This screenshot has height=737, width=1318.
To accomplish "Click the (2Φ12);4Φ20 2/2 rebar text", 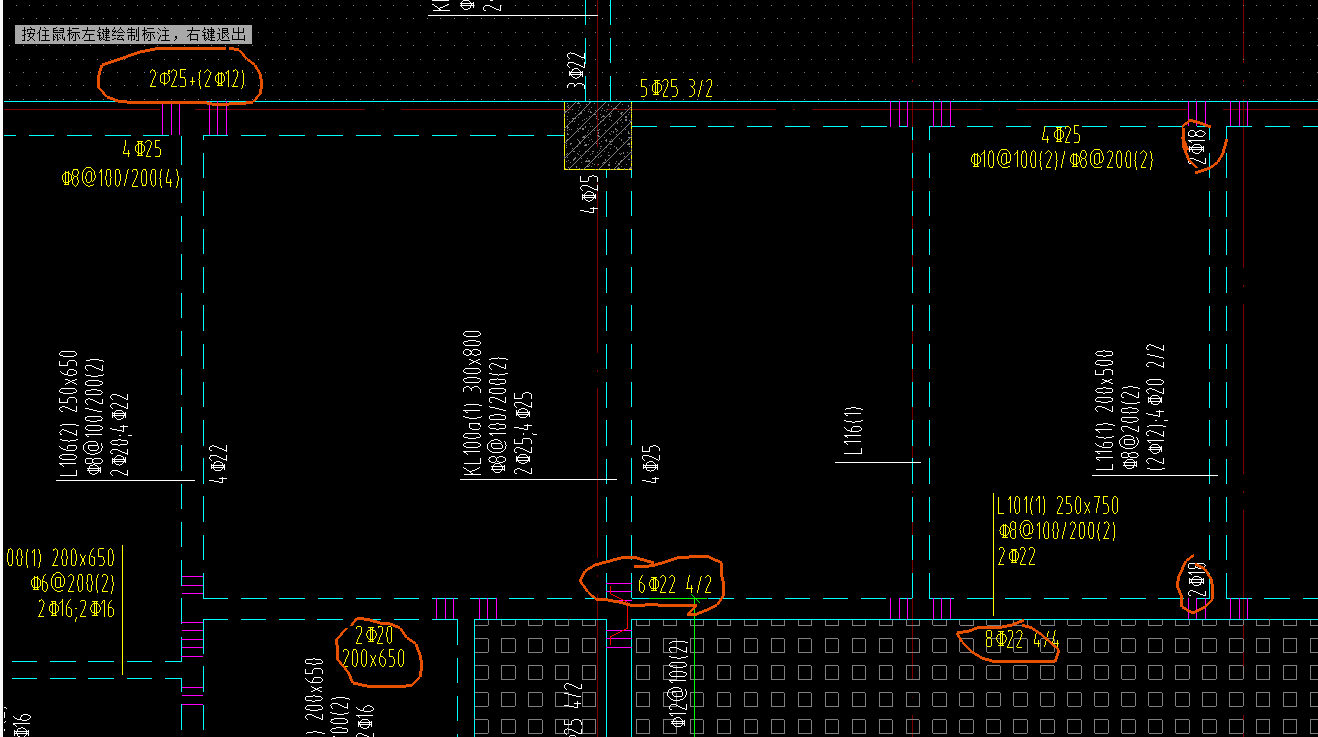I will (x=1156, y=408).
